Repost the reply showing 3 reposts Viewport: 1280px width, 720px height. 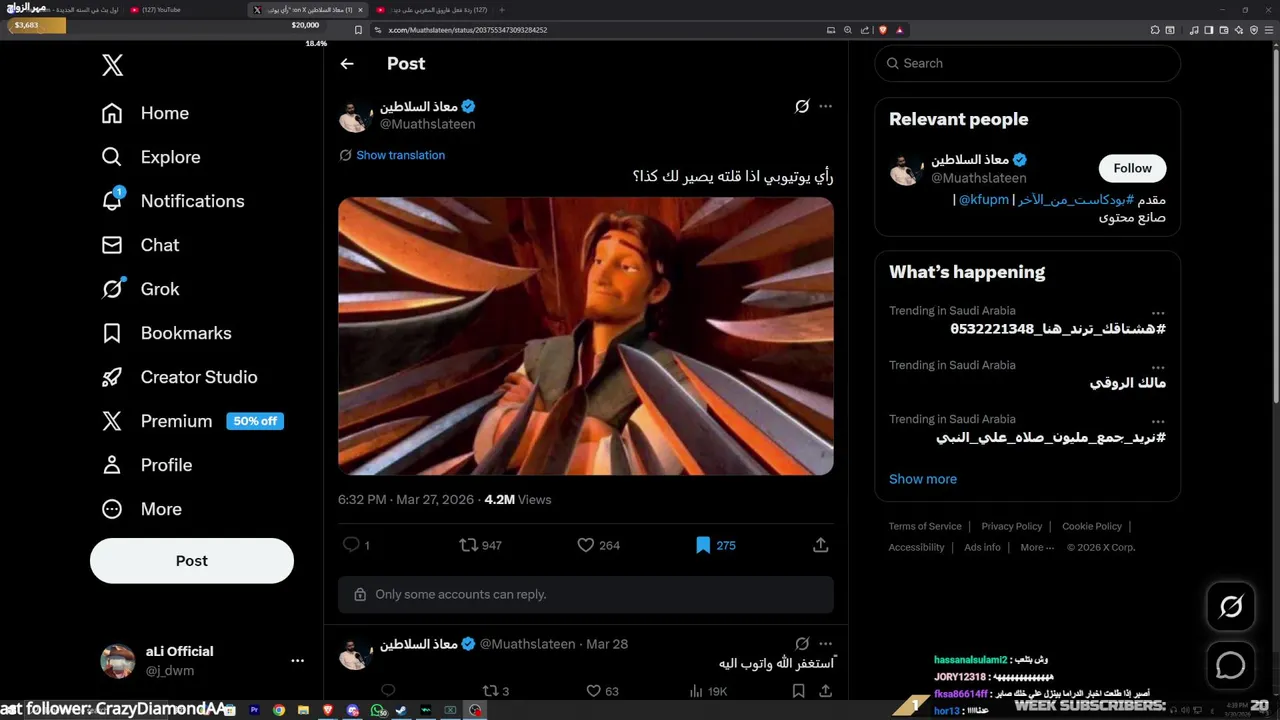coord(496,691)
